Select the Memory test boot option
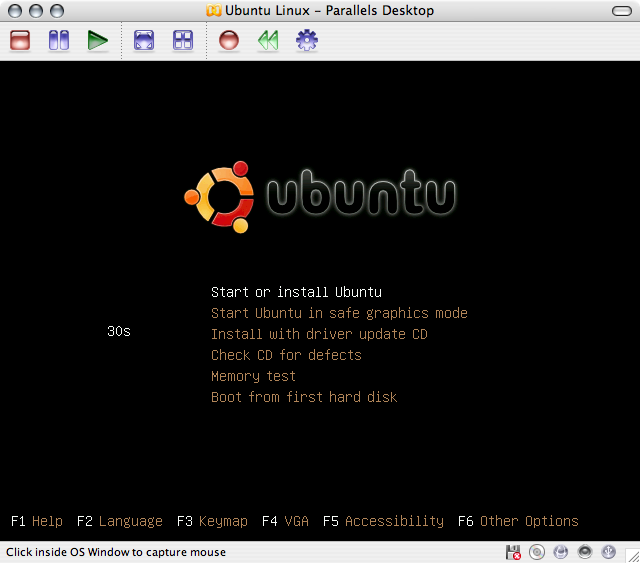 253,376
